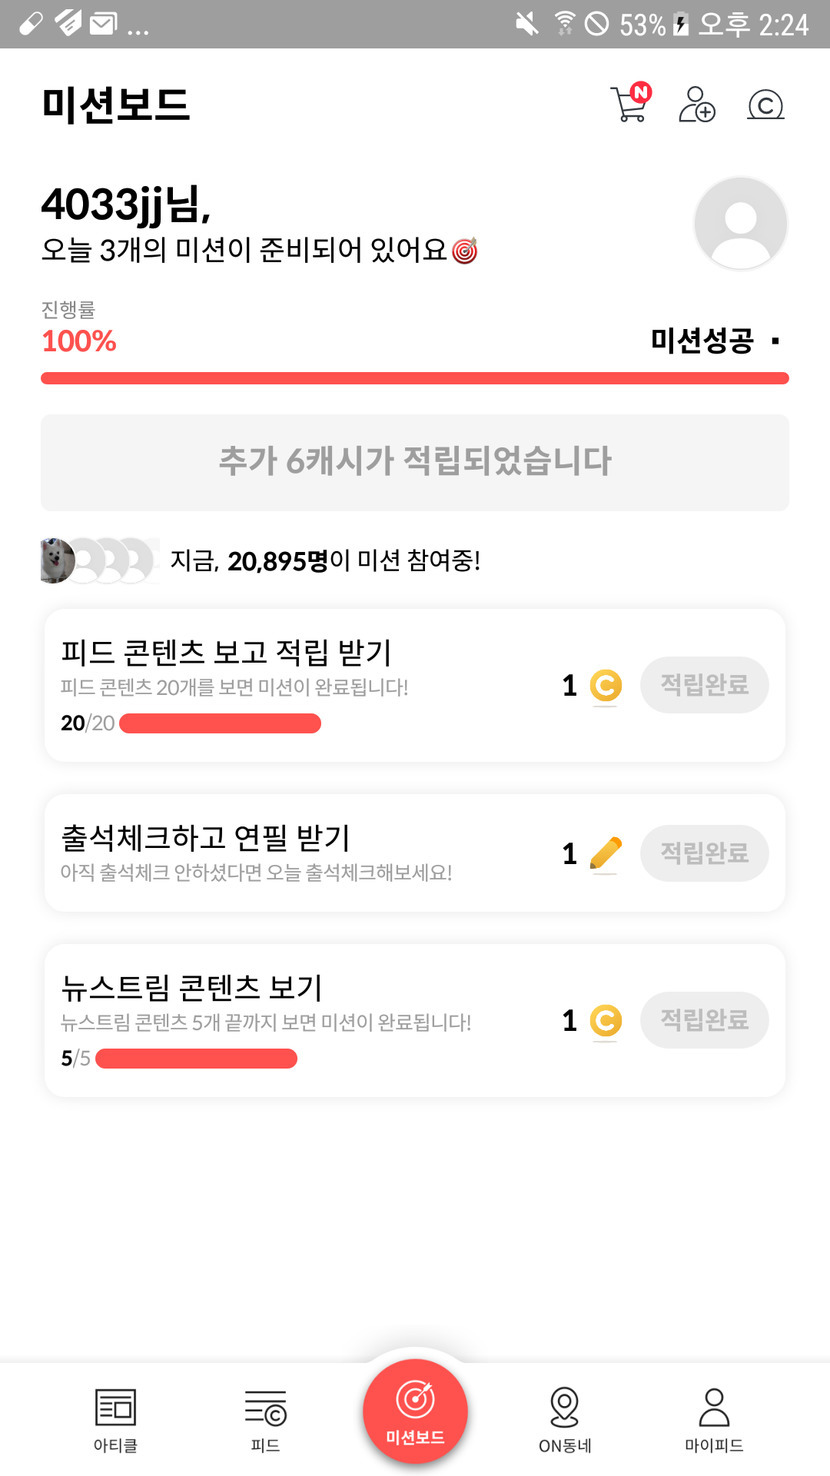
Task: Switch to the 아티클 tab
Action: pos(115,1419)
